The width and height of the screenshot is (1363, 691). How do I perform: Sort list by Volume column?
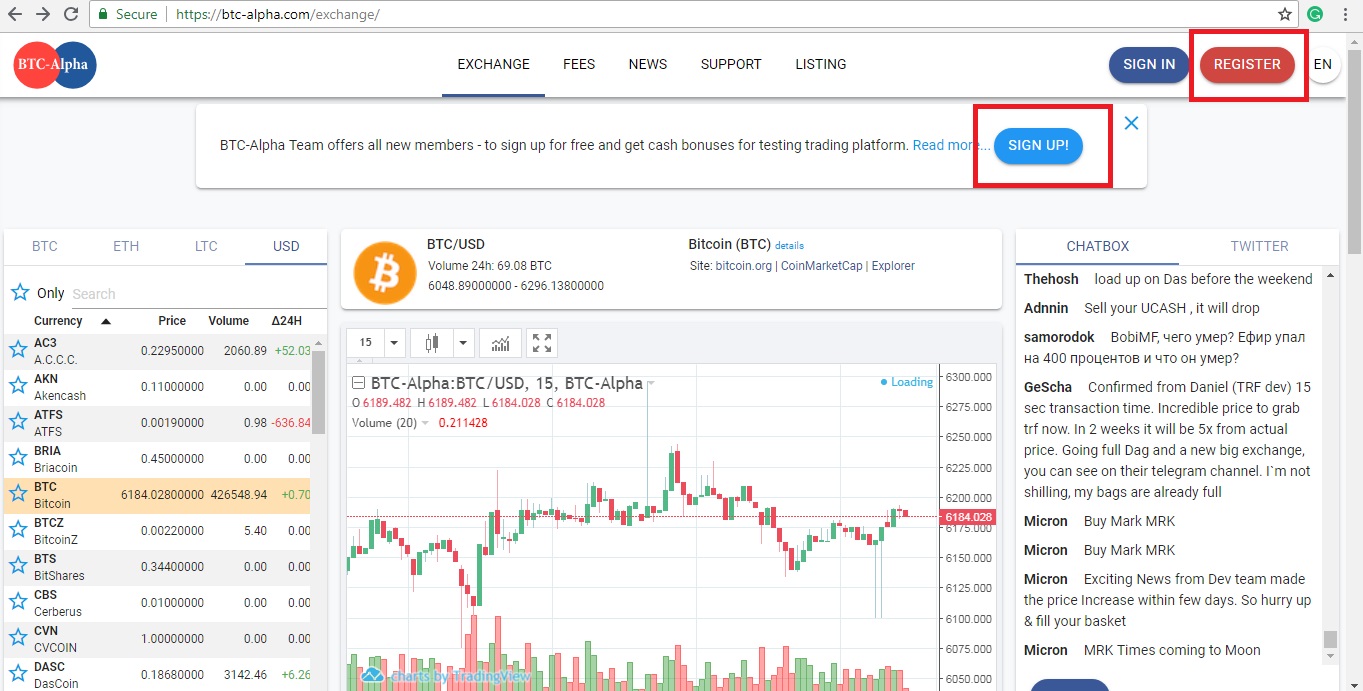pyautogui.click(x=228, y=321)
